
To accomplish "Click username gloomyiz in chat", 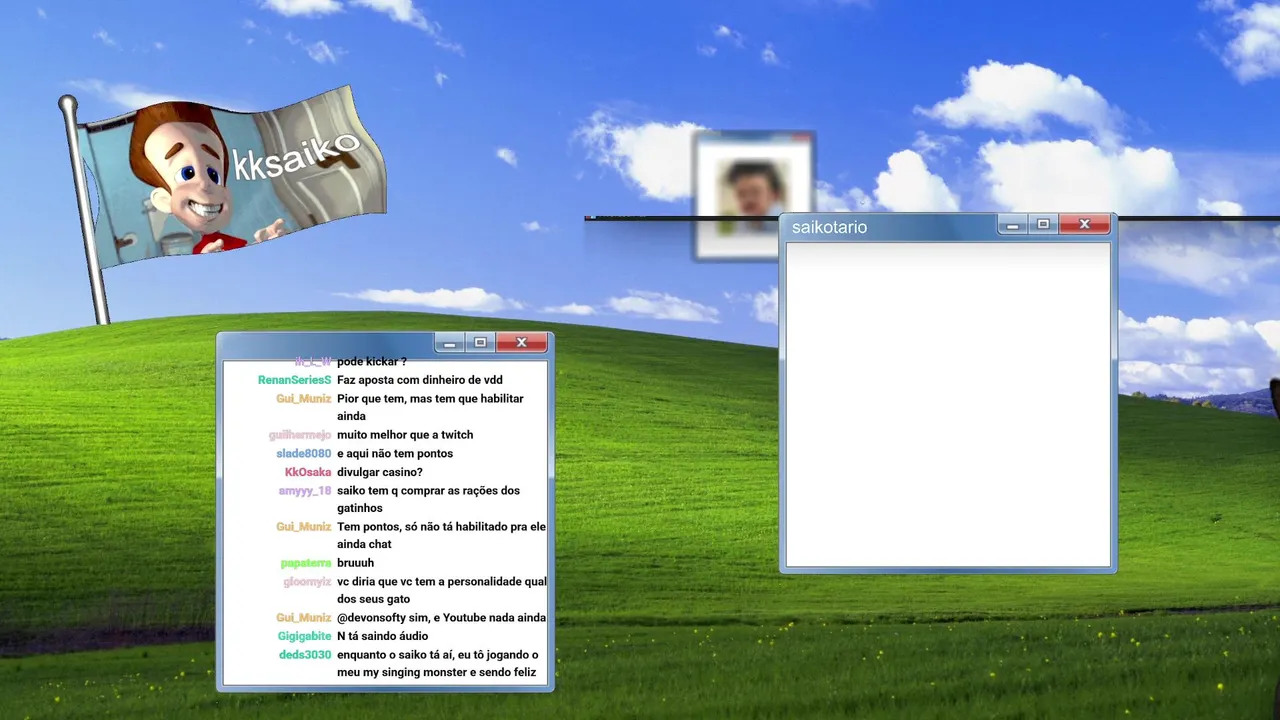I will pyautogui.click(x=307, y=582).
